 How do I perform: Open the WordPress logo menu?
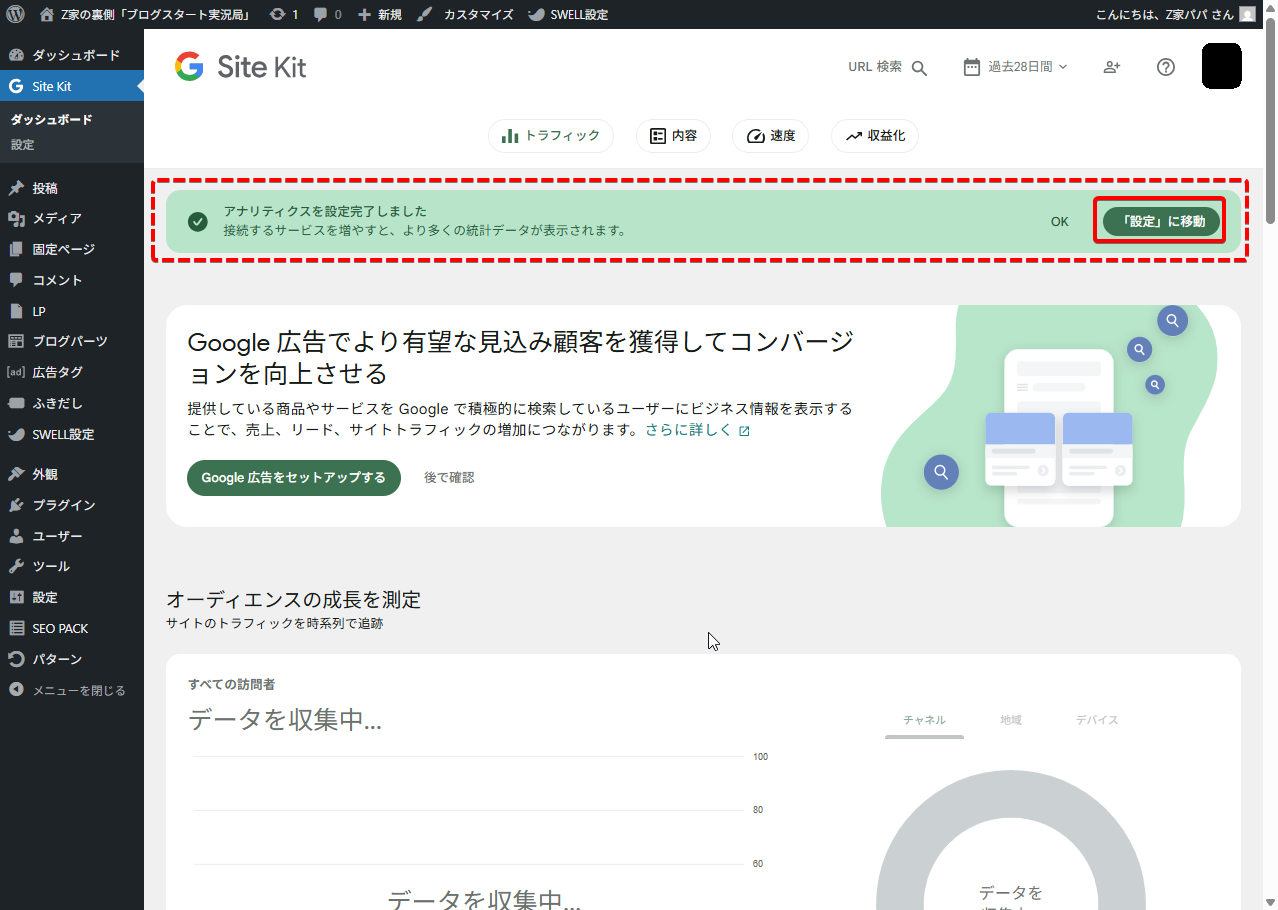click(15, 14)
